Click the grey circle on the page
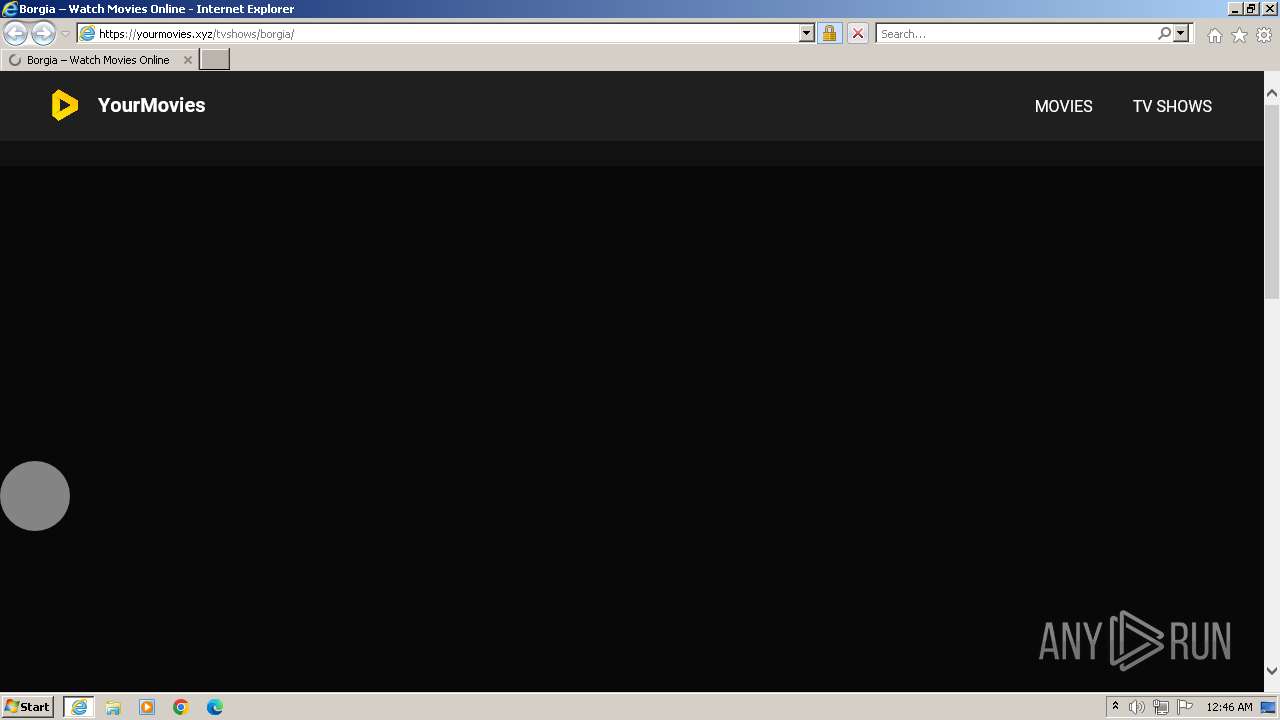 coord(35,496)
